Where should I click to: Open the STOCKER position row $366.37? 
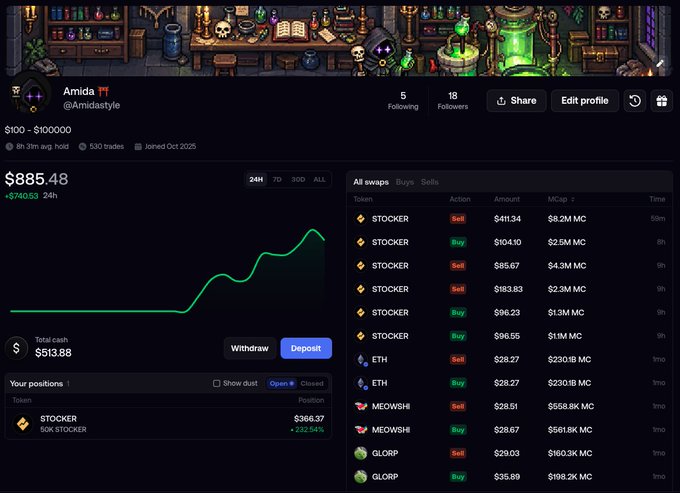click(168, 424)
